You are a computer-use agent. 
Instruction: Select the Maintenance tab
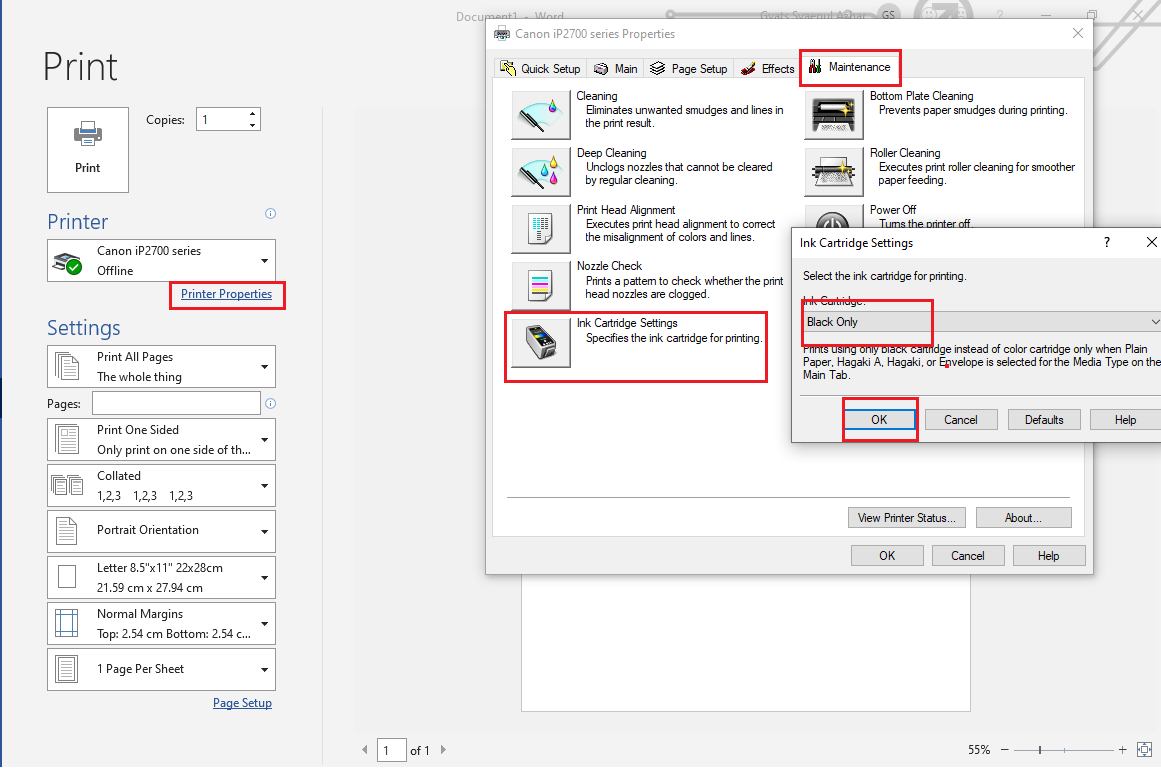click(x=850, y=67)
